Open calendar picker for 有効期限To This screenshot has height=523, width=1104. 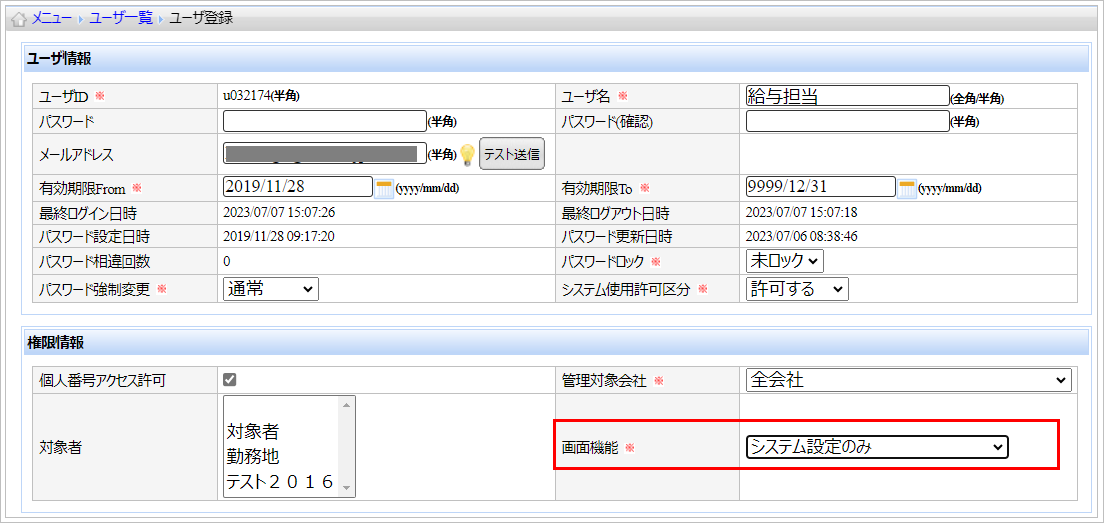(906, 189)
